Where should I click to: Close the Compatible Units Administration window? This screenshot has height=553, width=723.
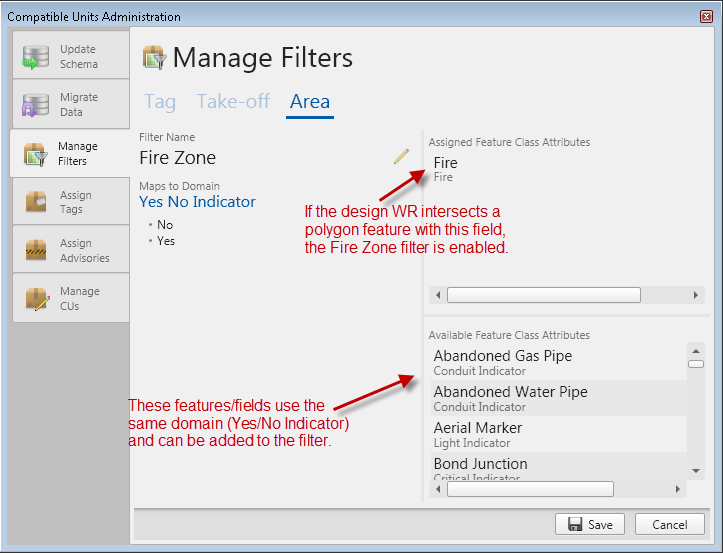click(706, 17)
